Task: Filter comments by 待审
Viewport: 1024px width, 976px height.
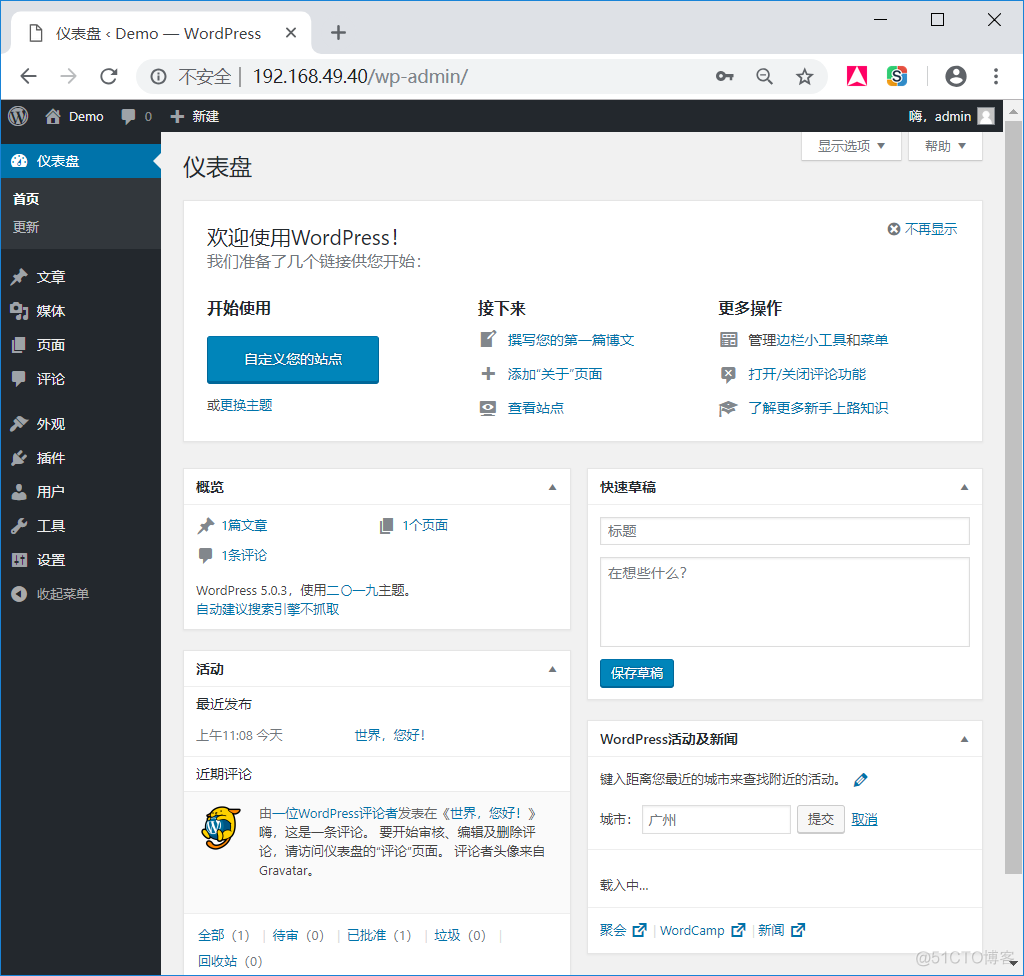Action: point(285,935)
